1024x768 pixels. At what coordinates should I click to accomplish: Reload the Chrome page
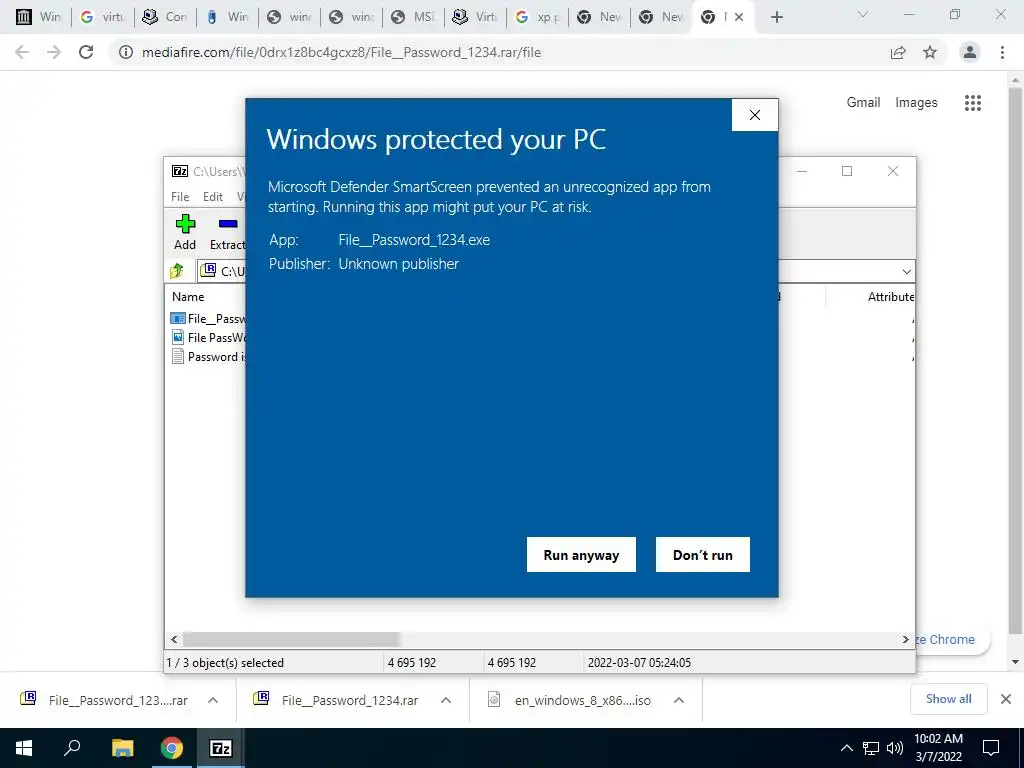point(86,52)
